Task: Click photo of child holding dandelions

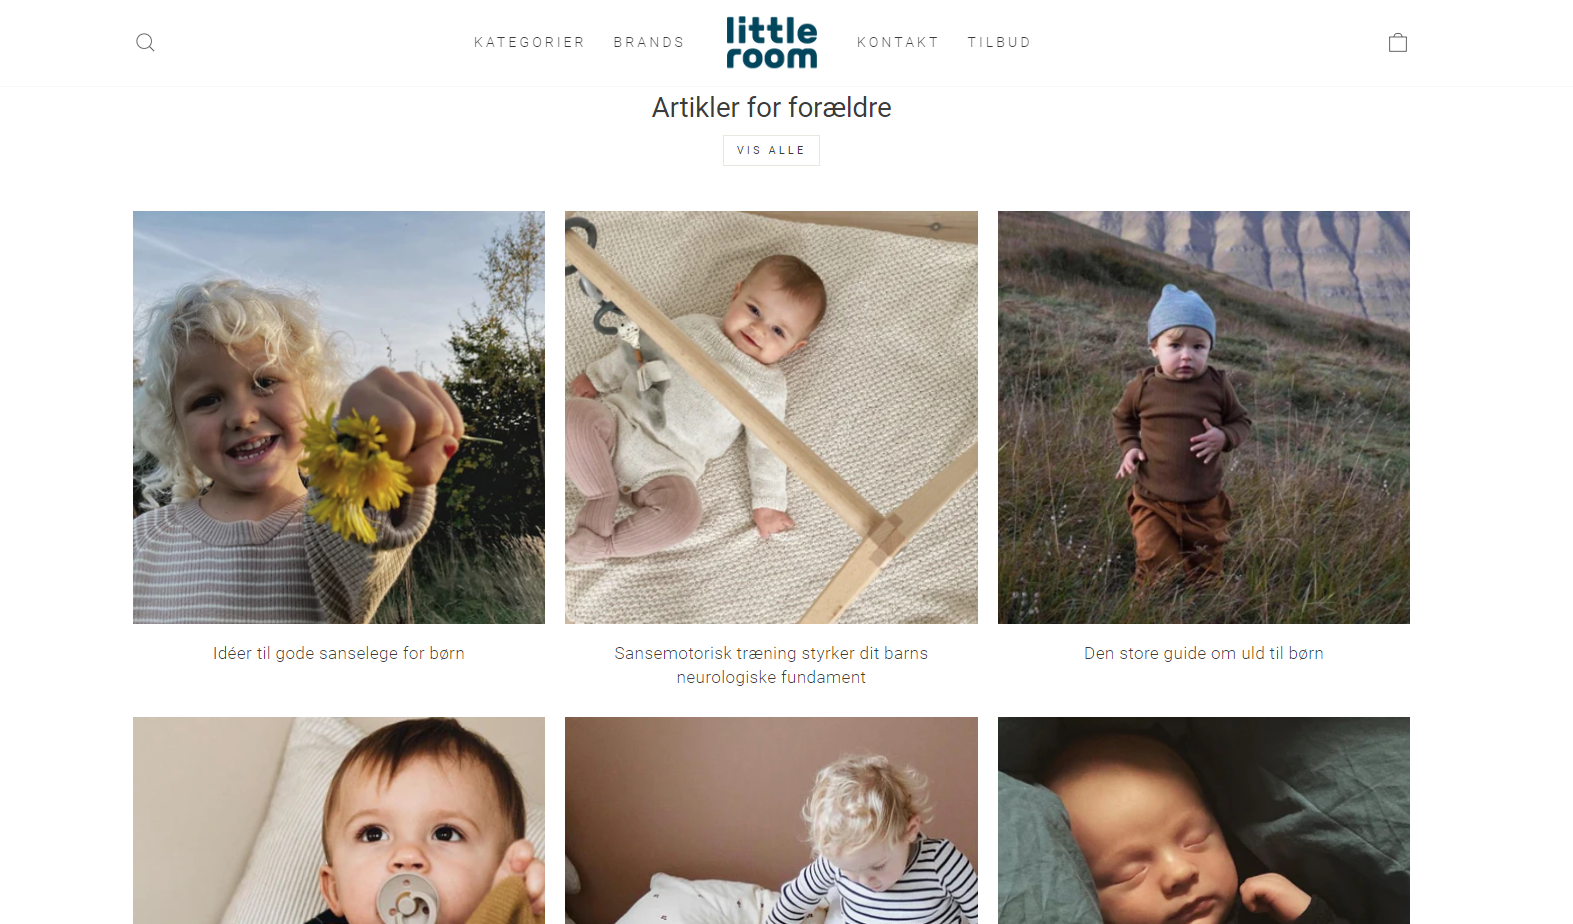Action: 339,417
